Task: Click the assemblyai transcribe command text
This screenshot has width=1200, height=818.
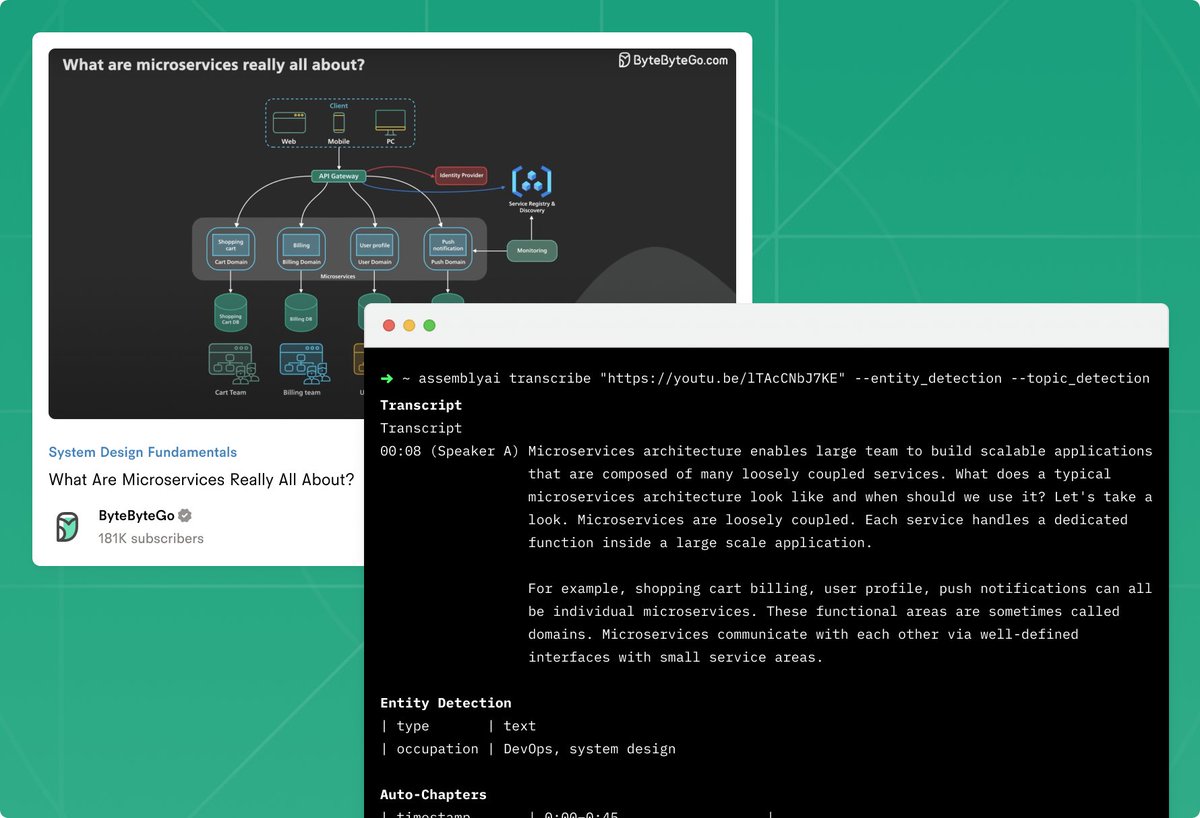Action: tap(505, 378)
